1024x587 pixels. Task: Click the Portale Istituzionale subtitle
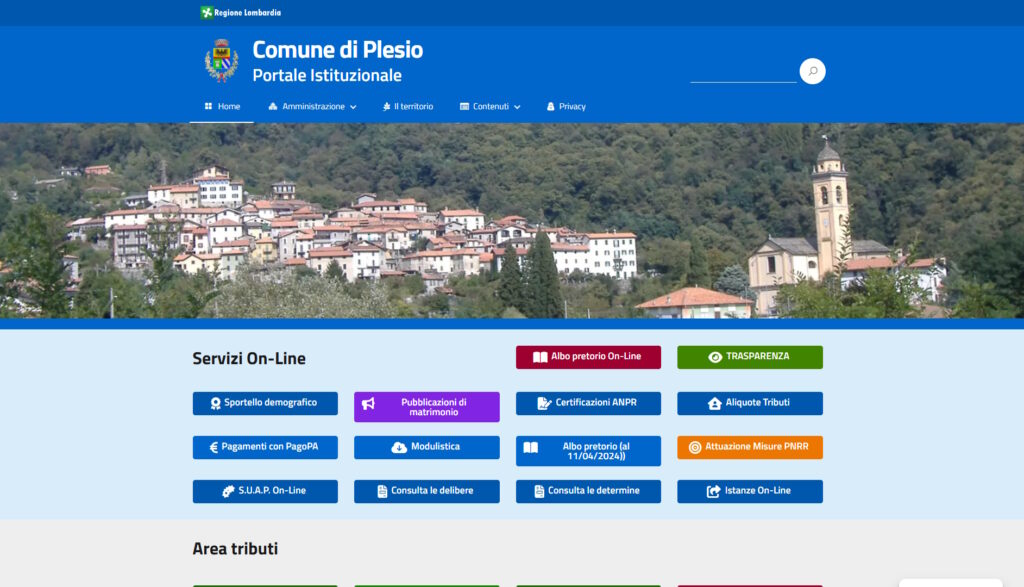327,75
